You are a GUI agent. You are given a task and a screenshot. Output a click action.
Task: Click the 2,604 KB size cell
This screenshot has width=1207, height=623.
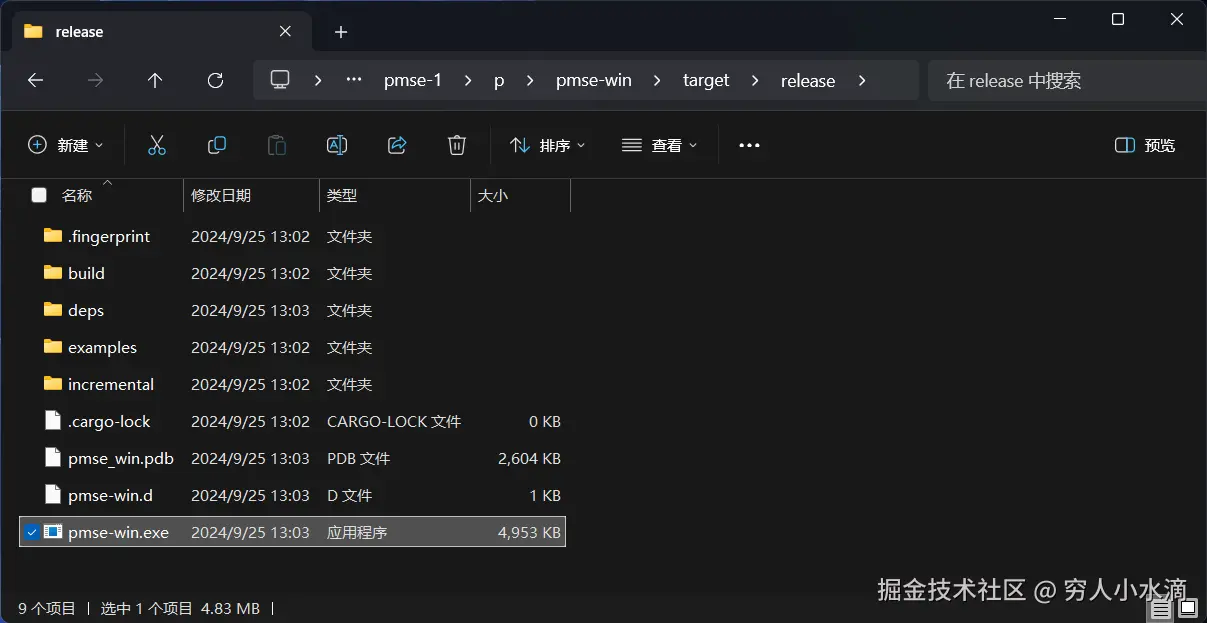coord(530,459)
